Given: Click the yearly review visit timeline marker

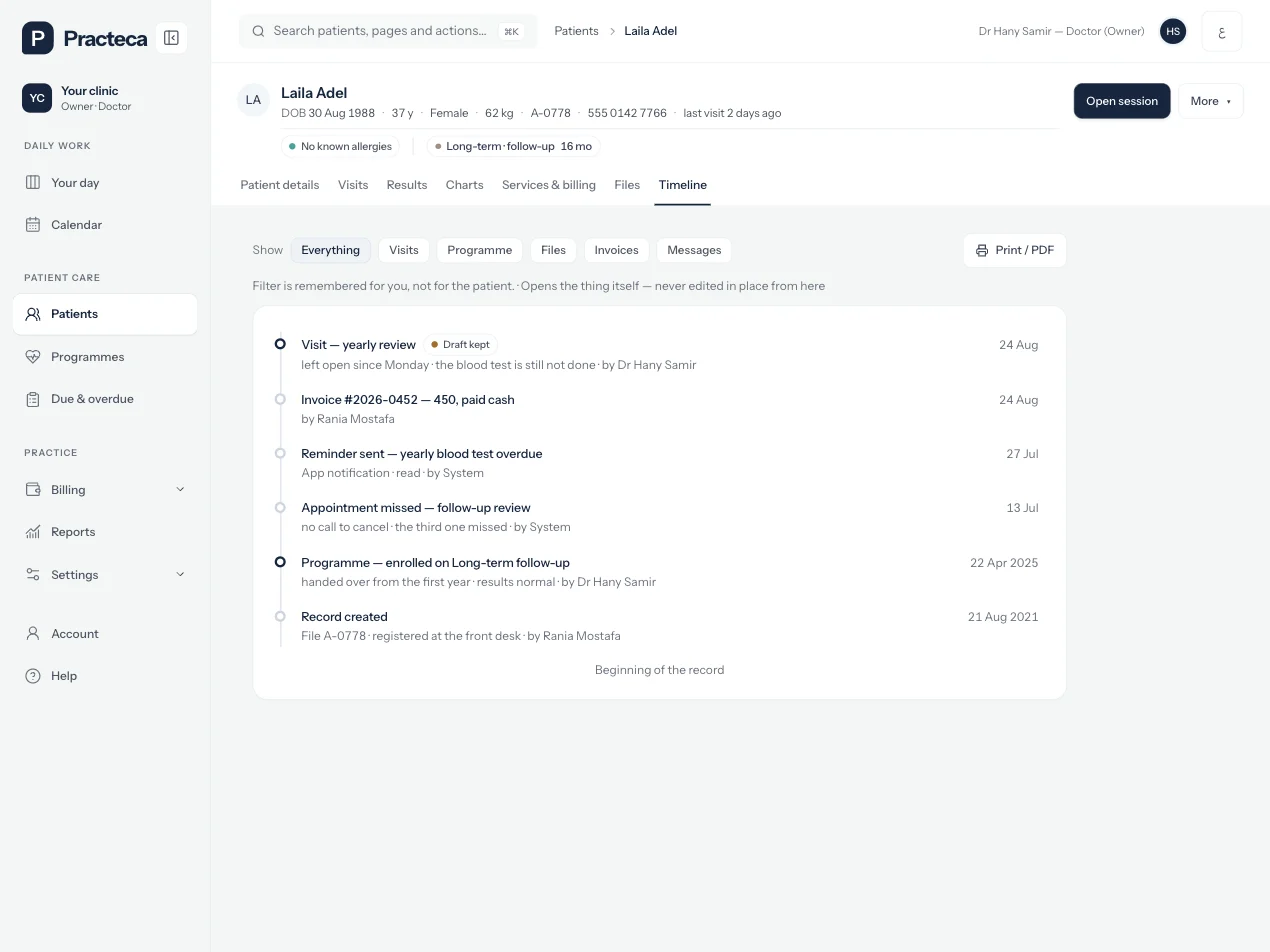Looking at the screenshot, I should (x=280, y=344).
